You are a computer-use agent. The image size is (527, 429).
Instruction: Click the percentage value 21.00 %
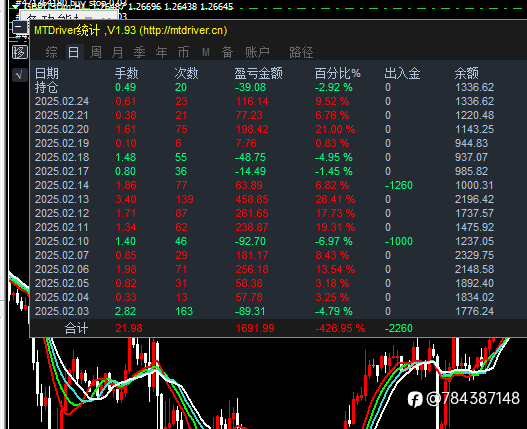coord(335,129)
